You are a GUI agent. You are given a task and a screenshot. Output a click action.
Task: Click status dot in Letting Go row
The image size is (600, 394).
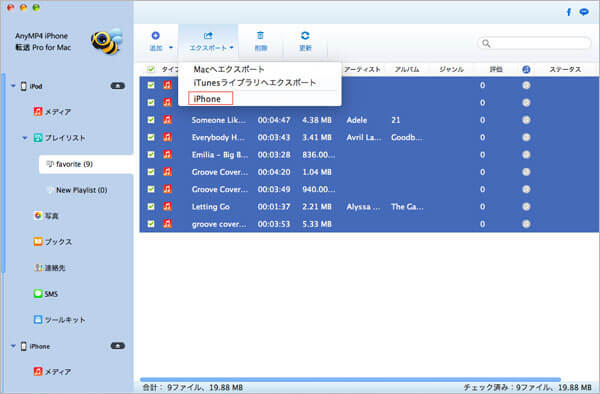coord(526,207)
